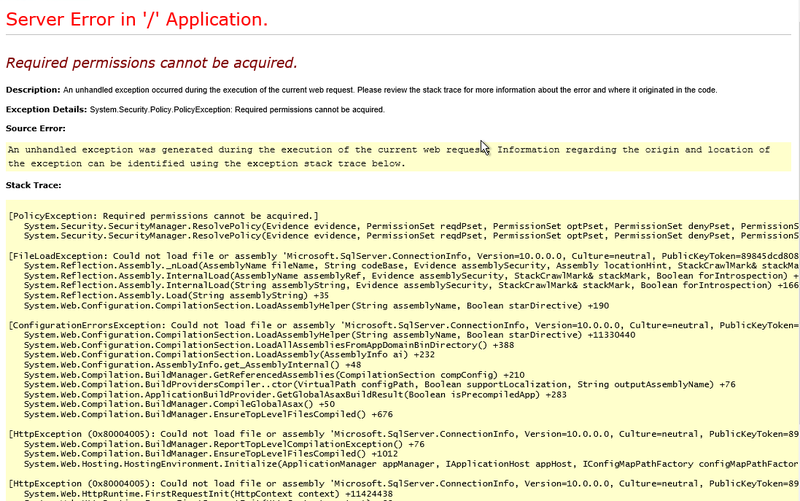Screen dimensions: 800x501
Task: Select the "Assembly.Load(String assemblyString) +35" line
Action: [177, 296]
